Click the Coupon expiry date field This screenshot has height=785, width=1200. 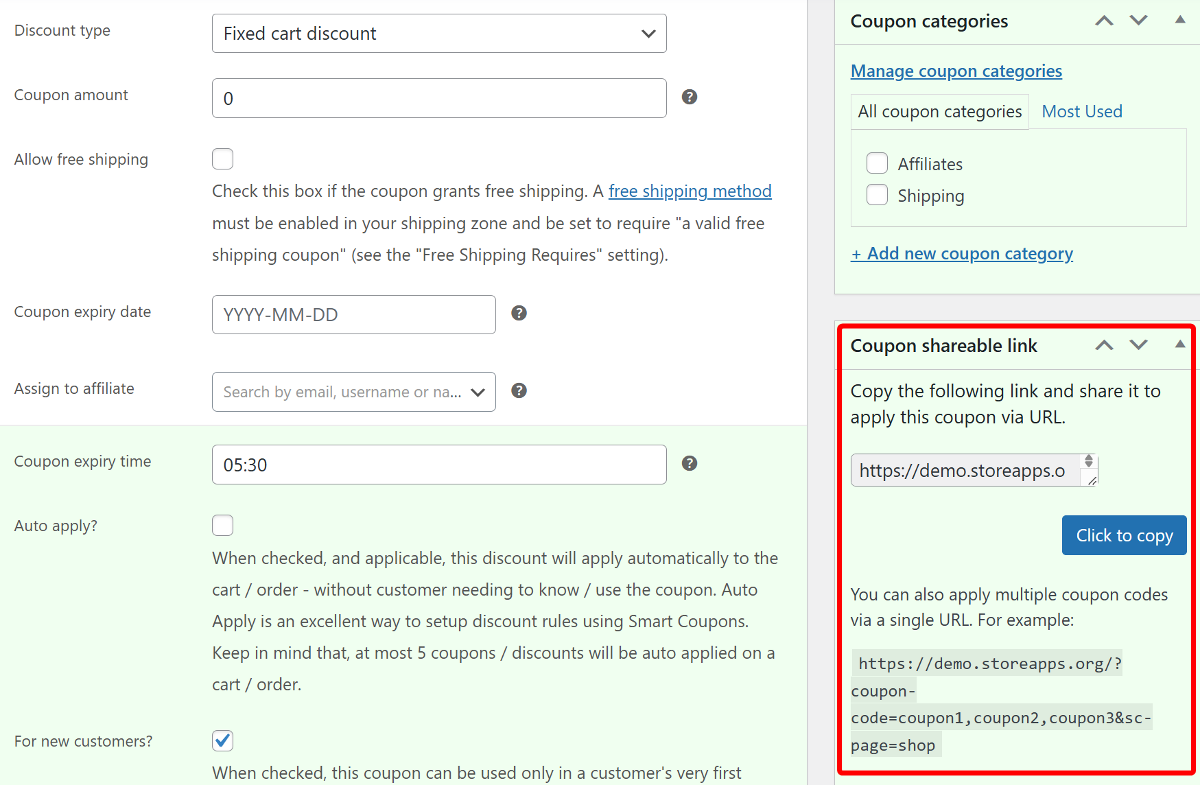coord(354,314)
